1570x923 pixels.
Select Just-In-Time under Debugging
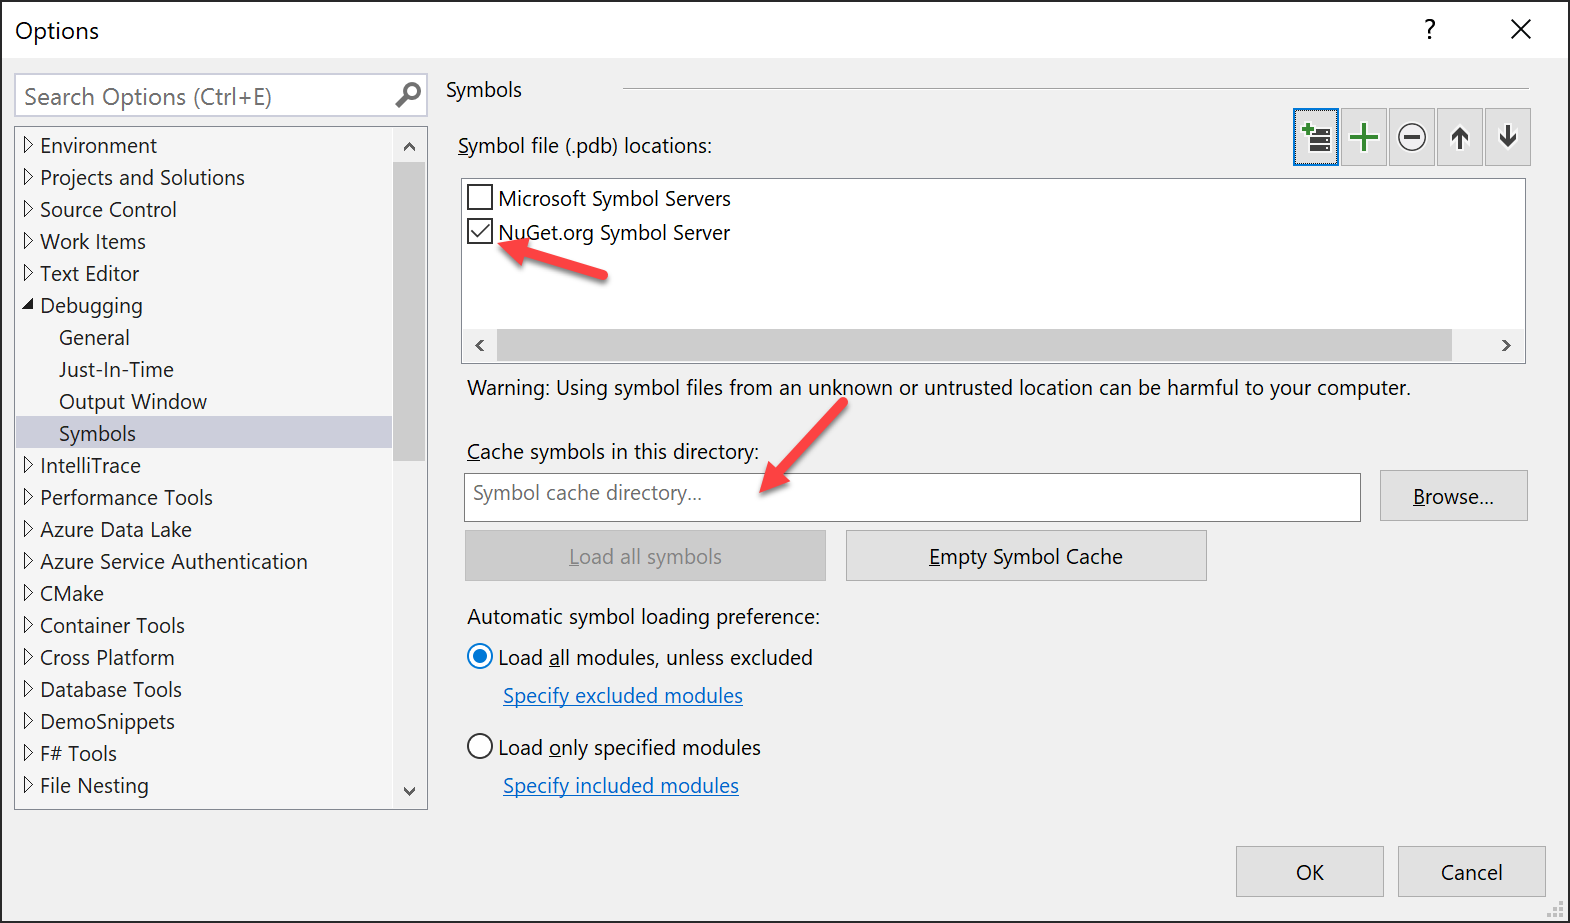(116, 370)
